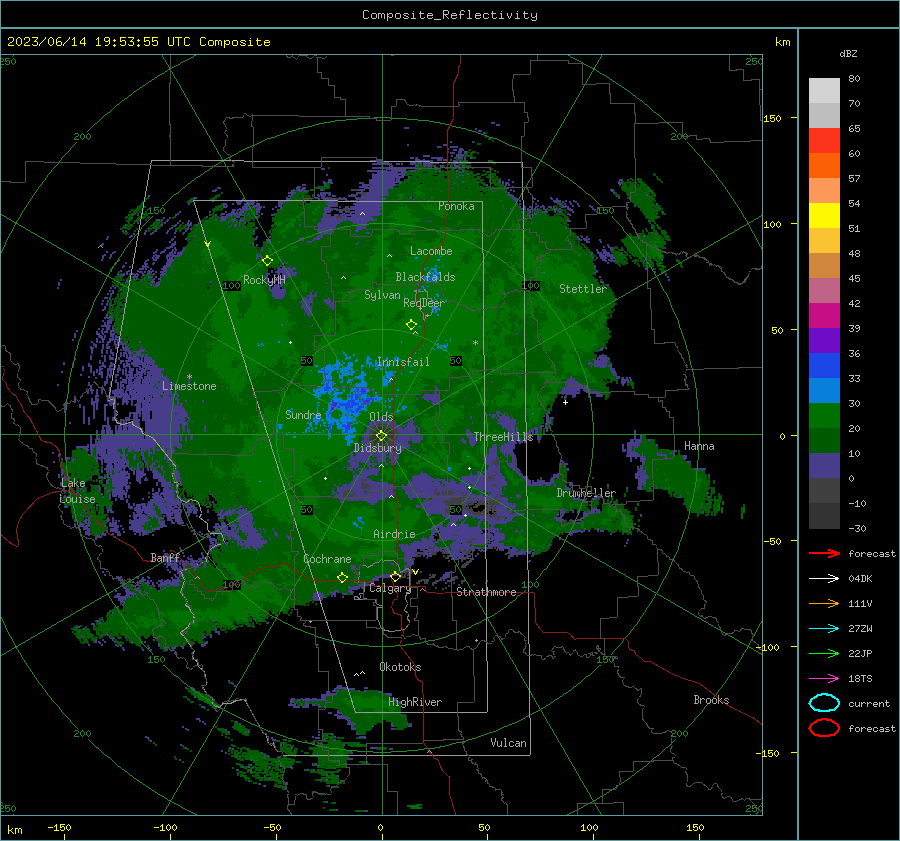Click yellow diamond marker below RedDeer
The image size is (900, 841).
click(x=412, y=325)
